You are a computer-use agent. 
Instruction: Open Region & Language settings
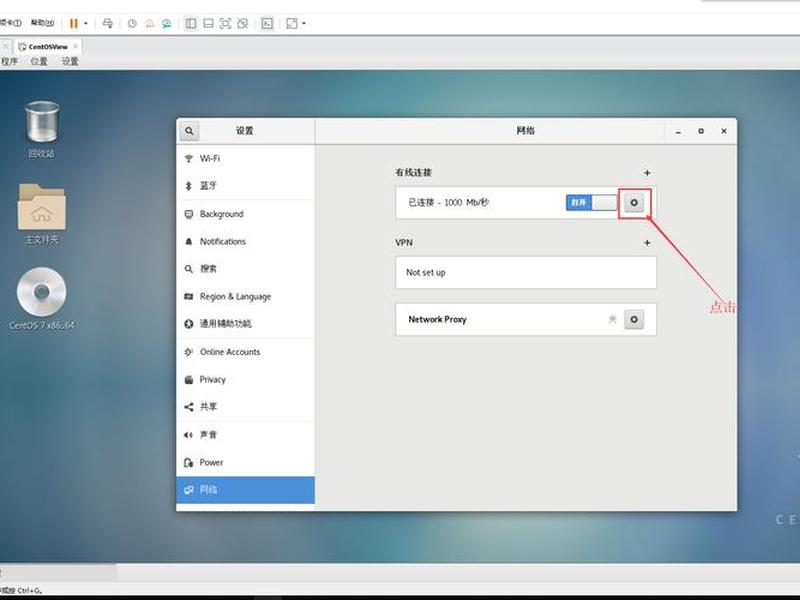point(245,296)
